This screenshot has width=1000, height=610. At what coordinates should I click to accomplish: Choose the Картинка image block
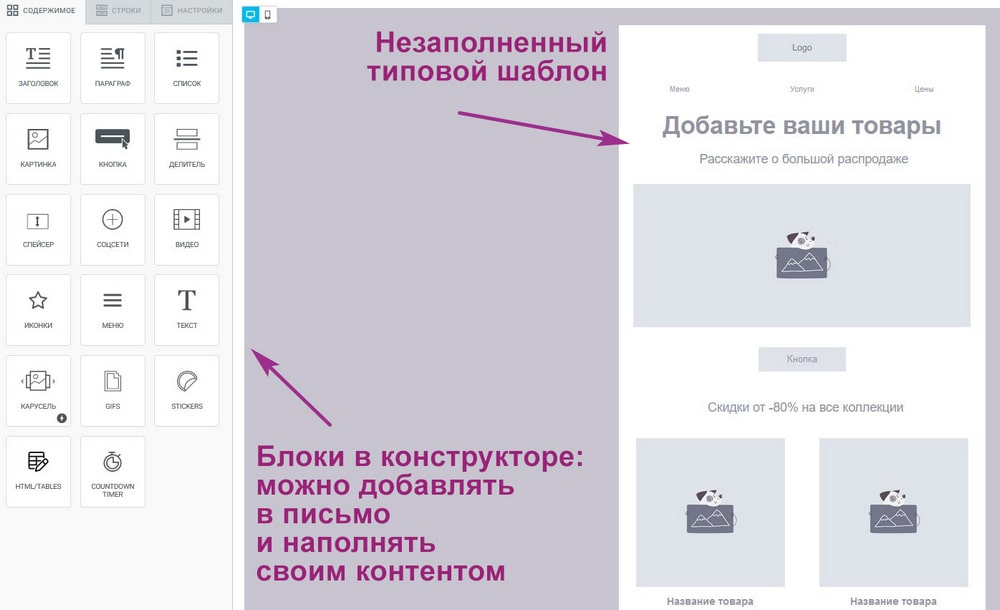point(38,149)
